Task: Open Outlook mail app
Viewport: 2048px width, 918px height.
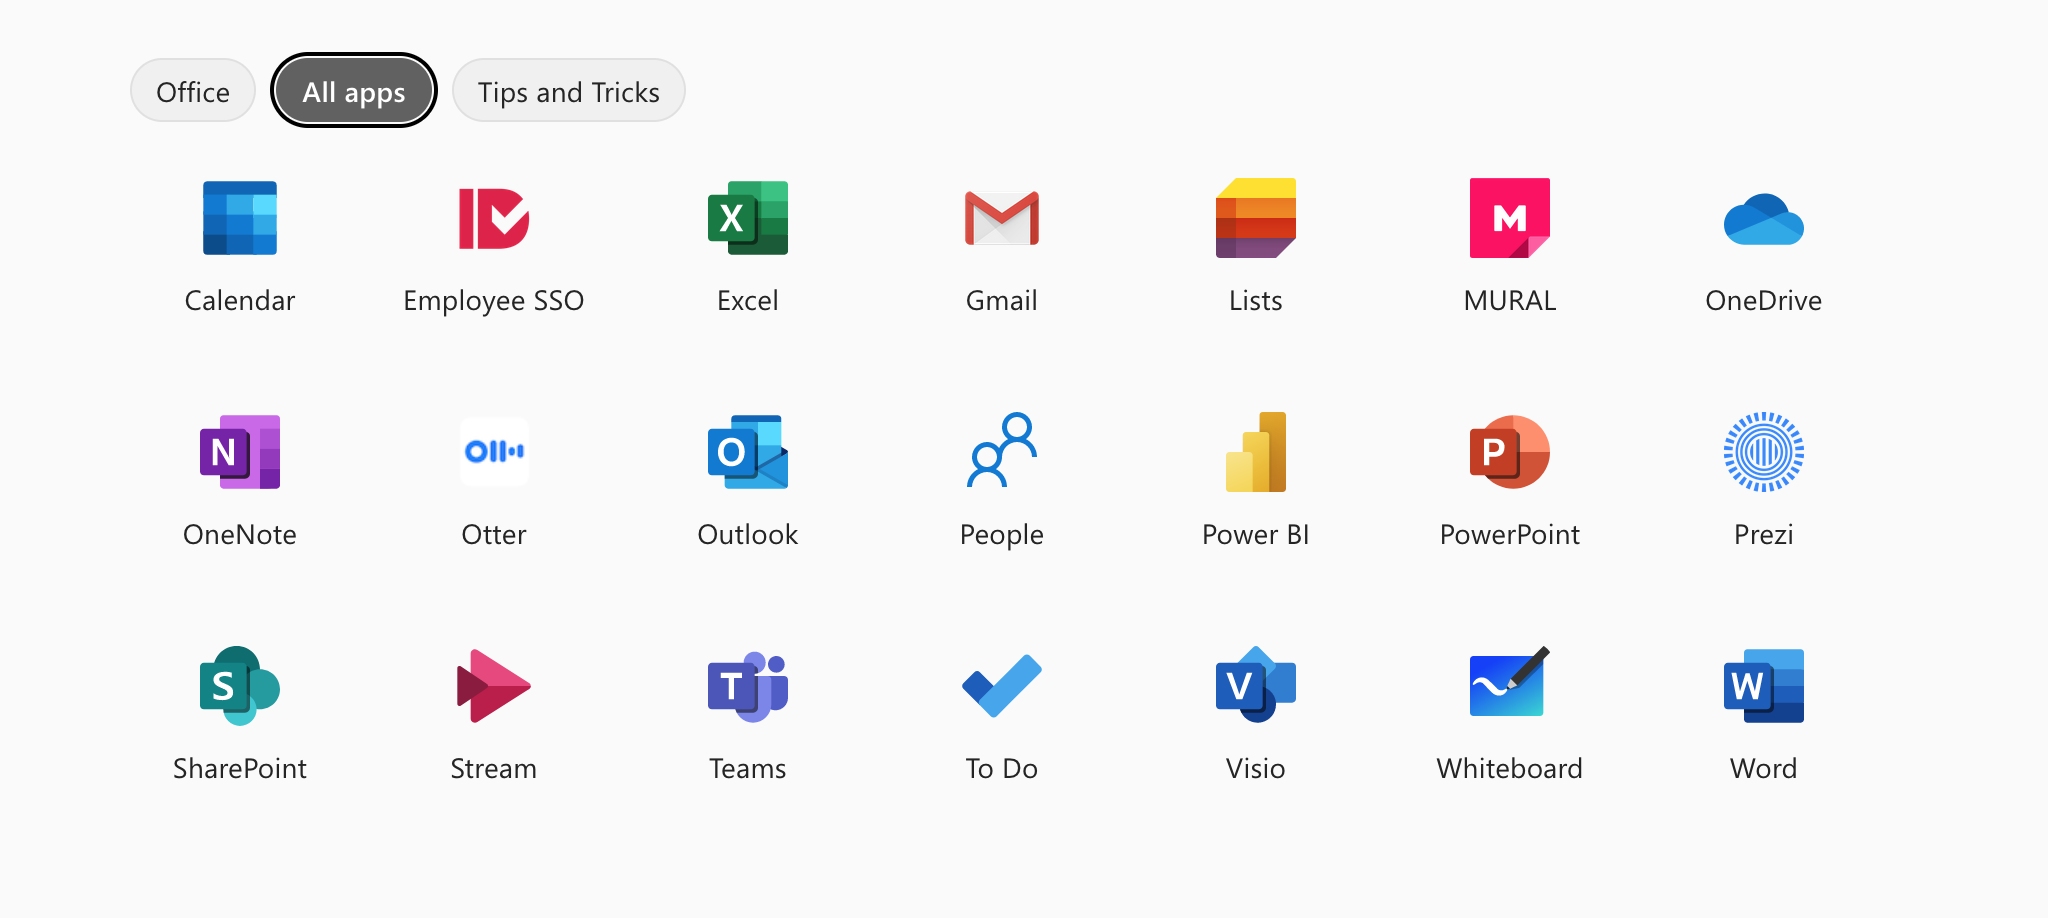Action: pos(747,452)
